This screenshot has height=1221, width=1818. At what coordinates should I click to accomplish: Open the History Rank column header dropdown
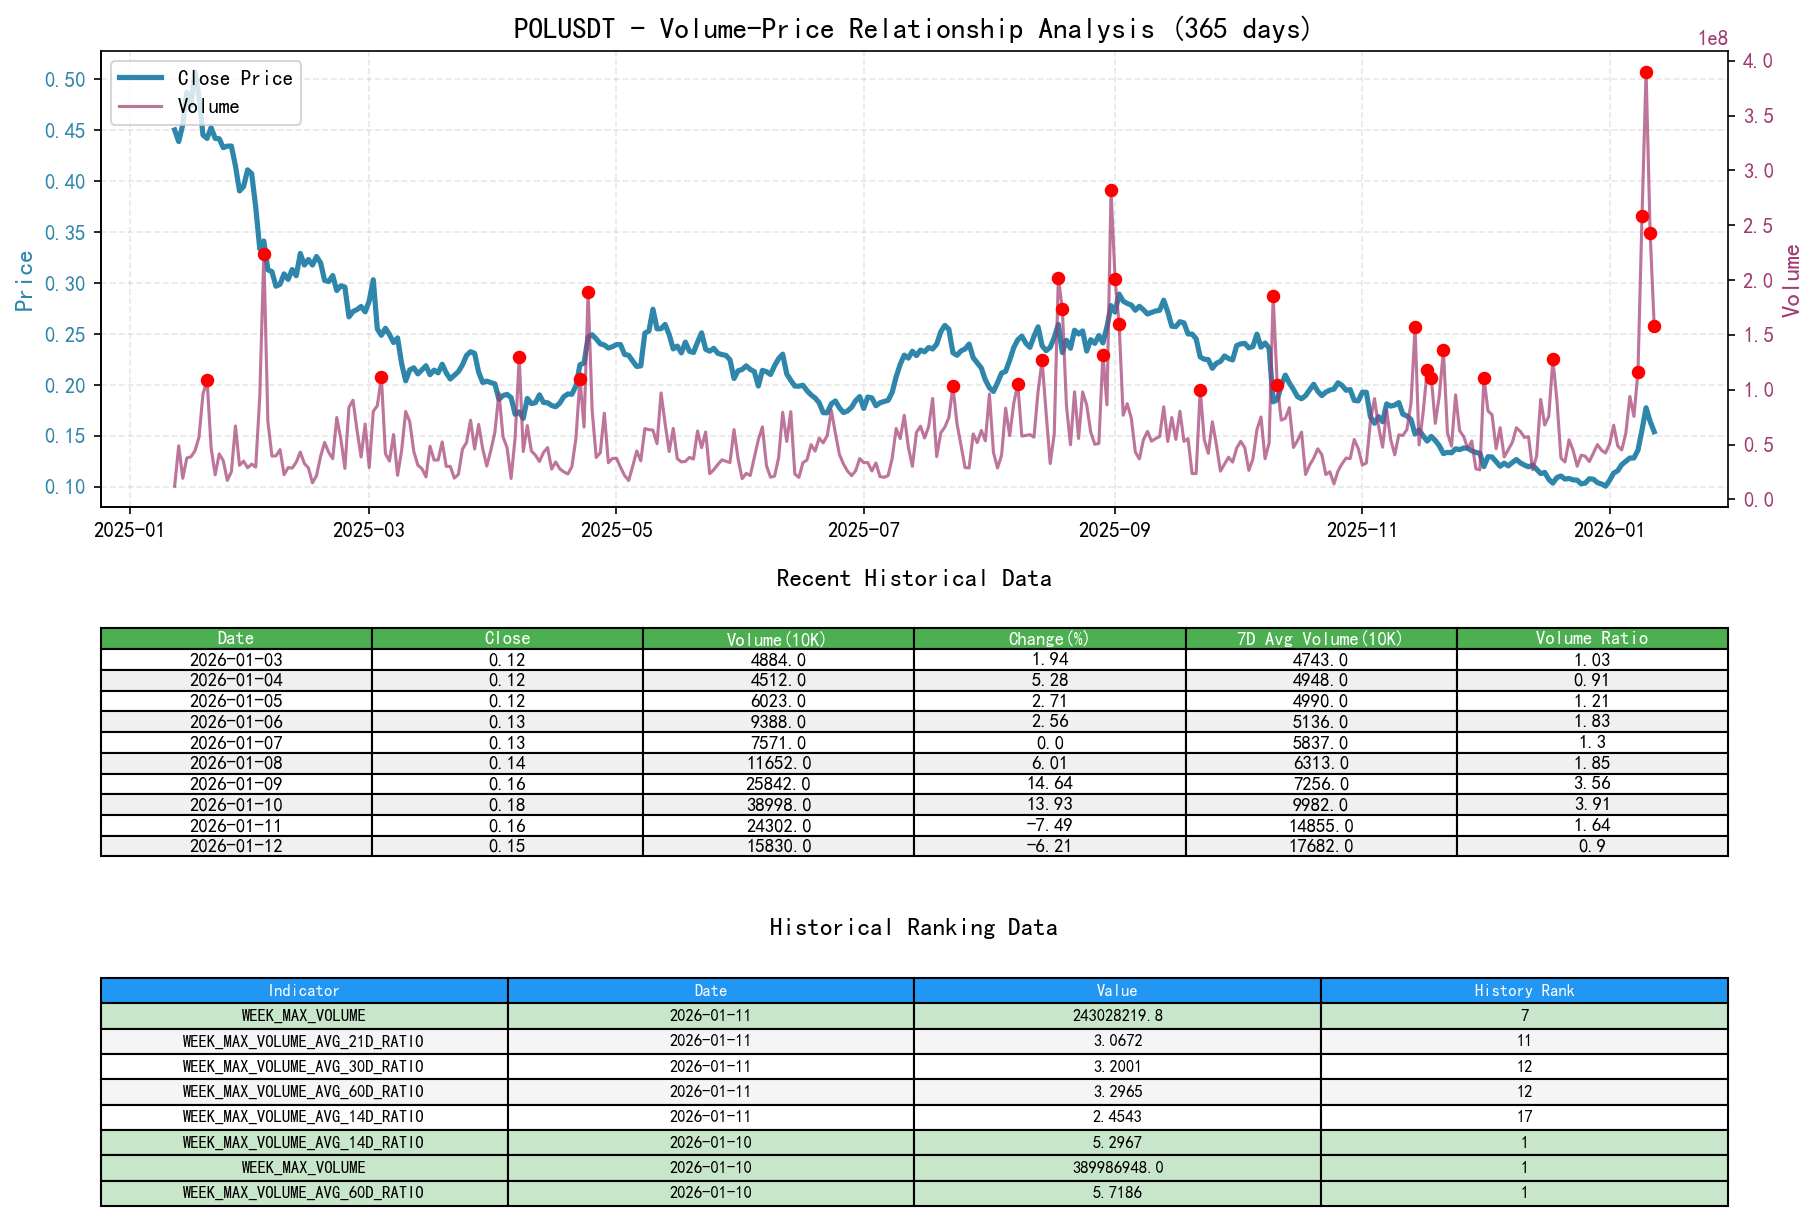point(1523,990)
